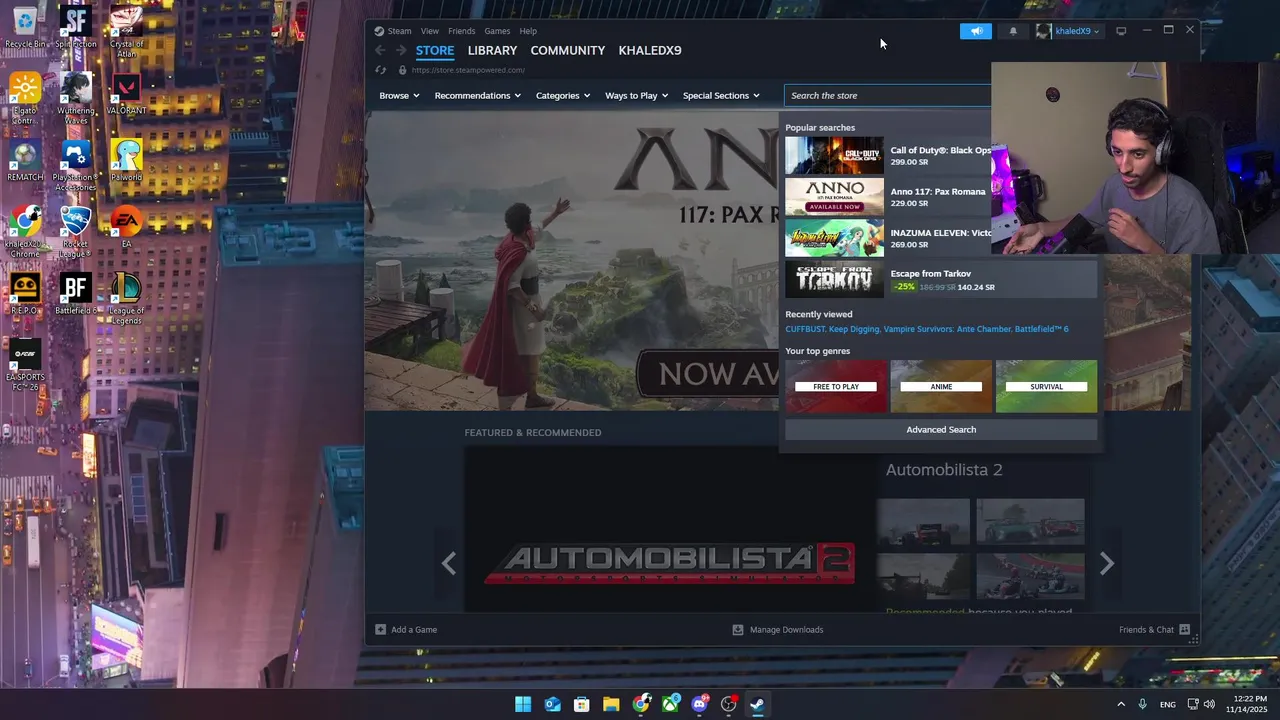Image resolution: width=1280 pixels, height=720 pixels.
Task: Click the Search the store field
Action: [x=888, y=96]
